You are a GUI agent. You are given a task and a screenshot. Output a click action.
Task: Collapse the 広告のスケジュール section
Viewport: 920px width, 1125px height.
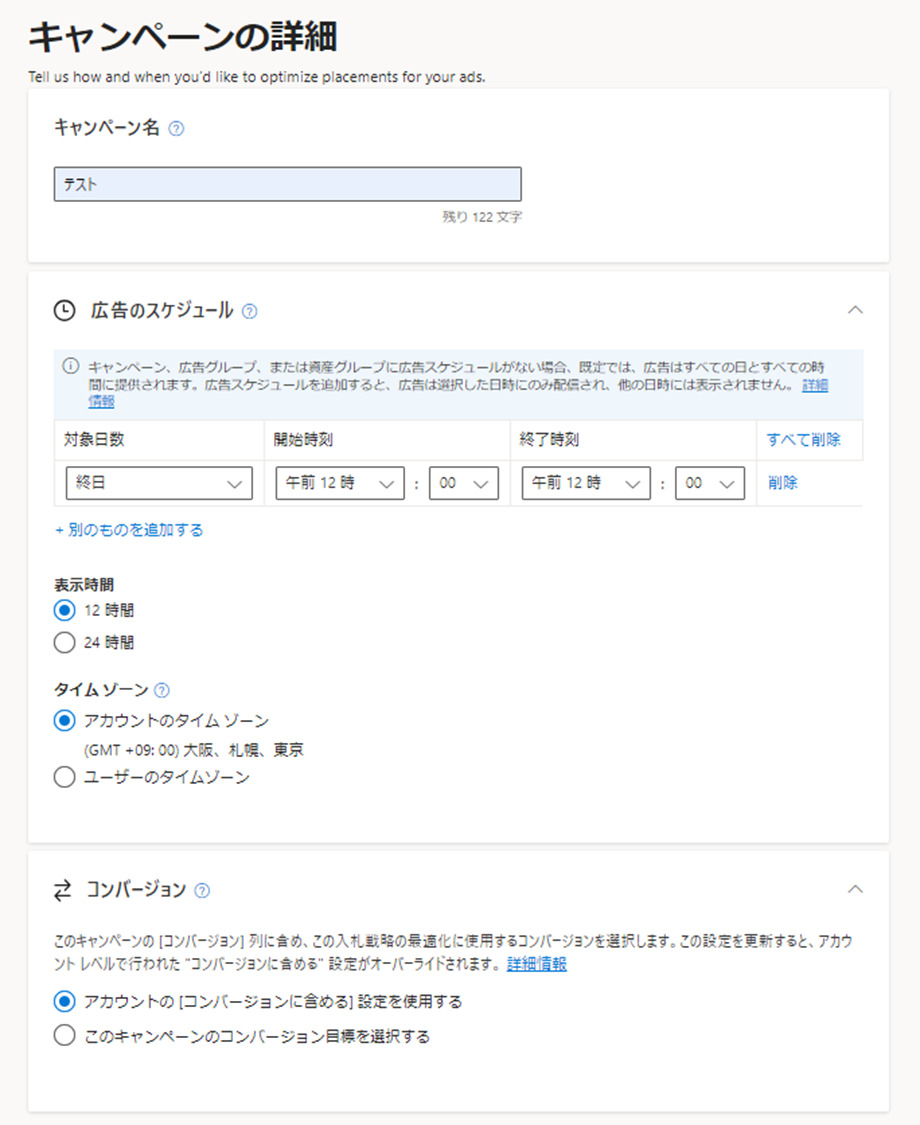coord(855,310)
